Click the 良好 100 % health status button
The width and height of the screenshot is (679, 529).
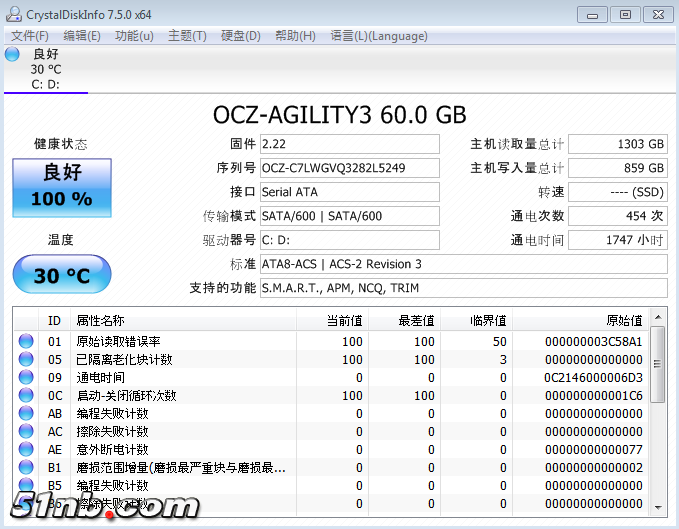(62, 187)
